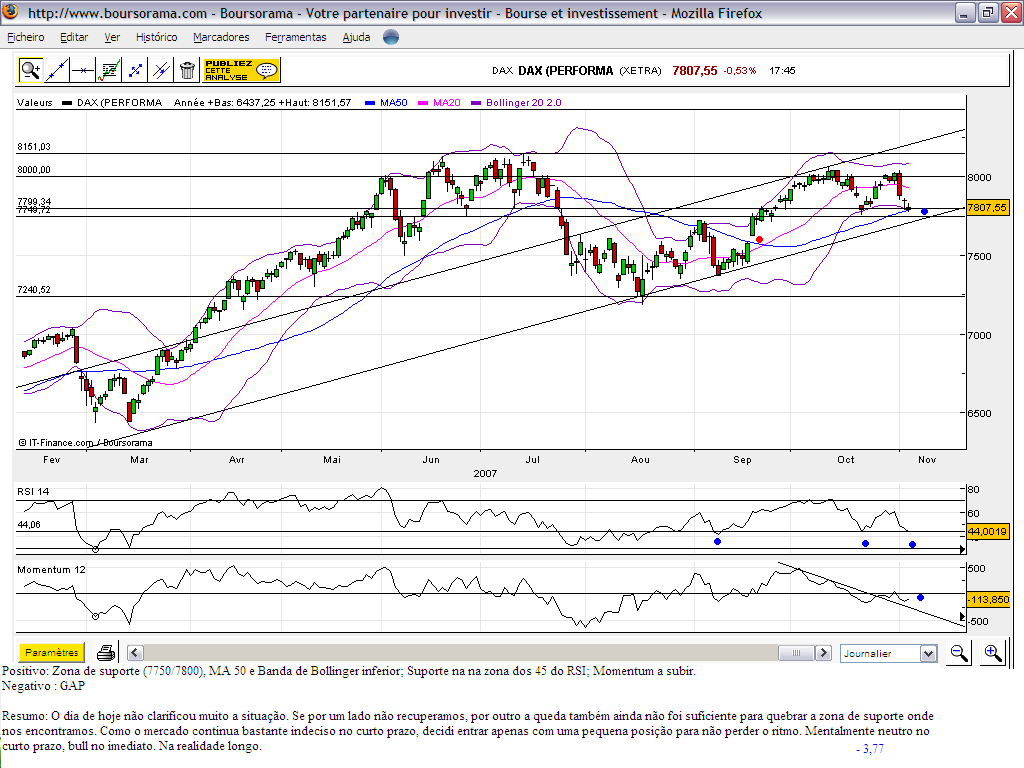The width and height of the screenshot is (1024, 768).
Task: Click the MA50 legend label
Action: tap(393, 103)
